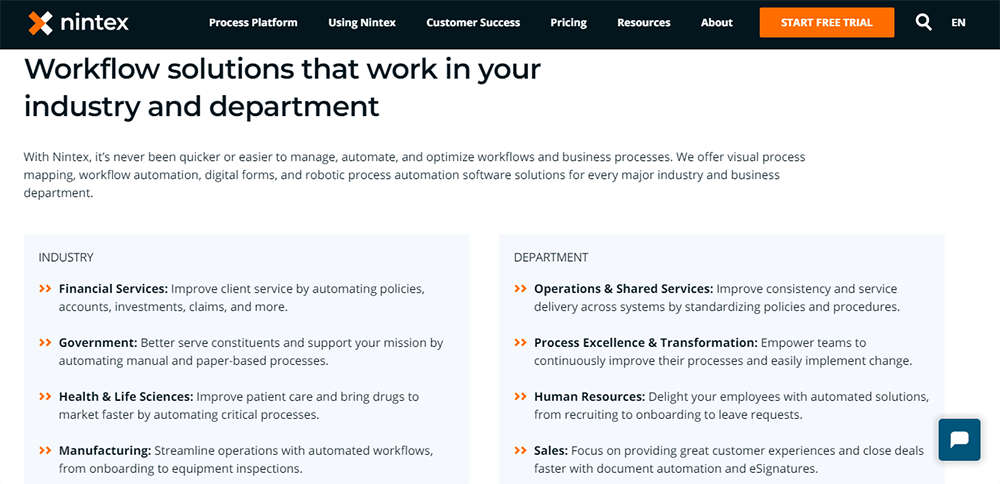Click the arrows icon beside Government
This screenshot has width=1000, height=484.
[45, 343]
